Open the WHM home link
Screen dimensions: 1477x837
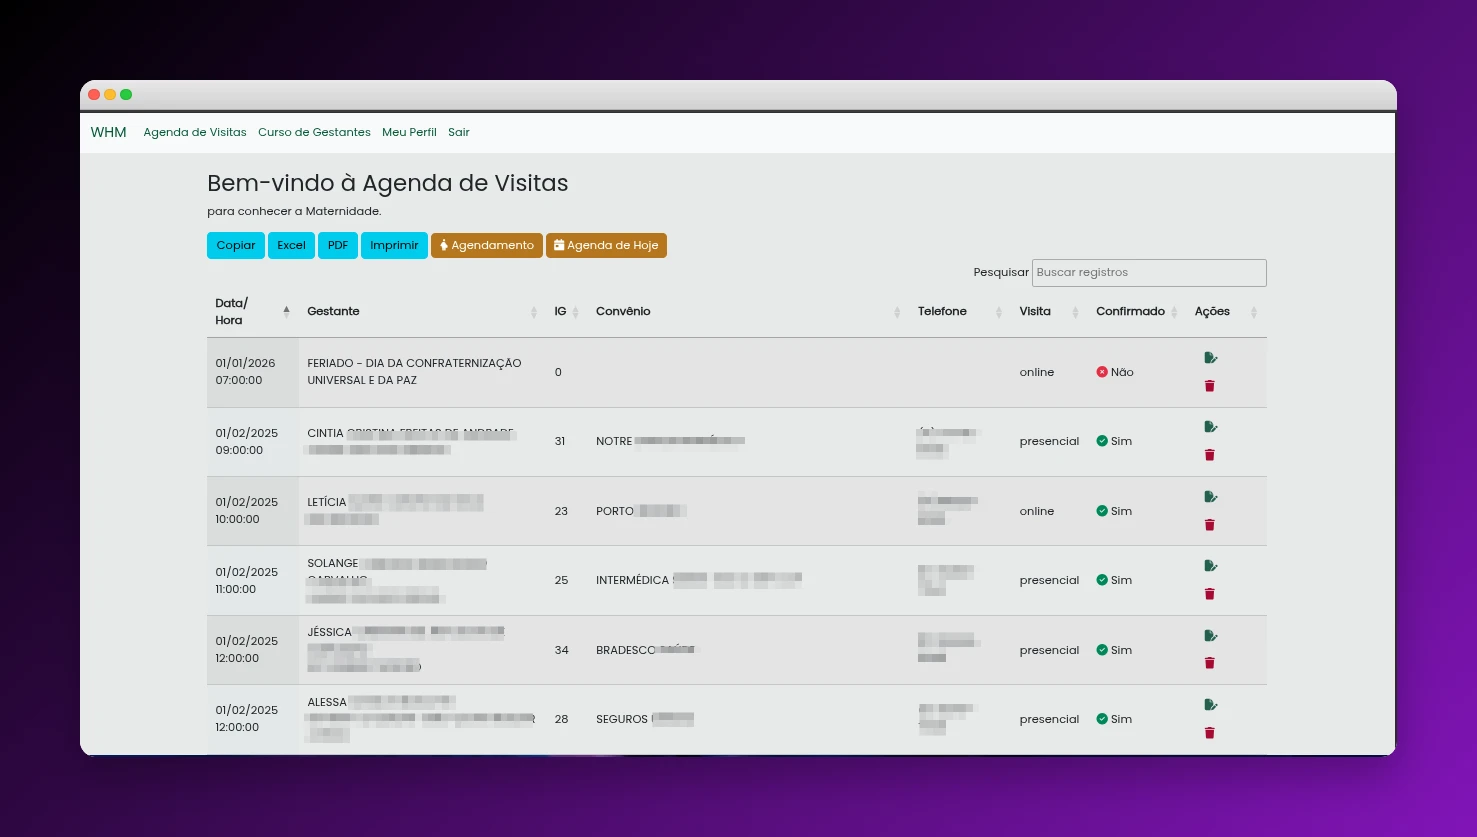click(x=109, y=132)
